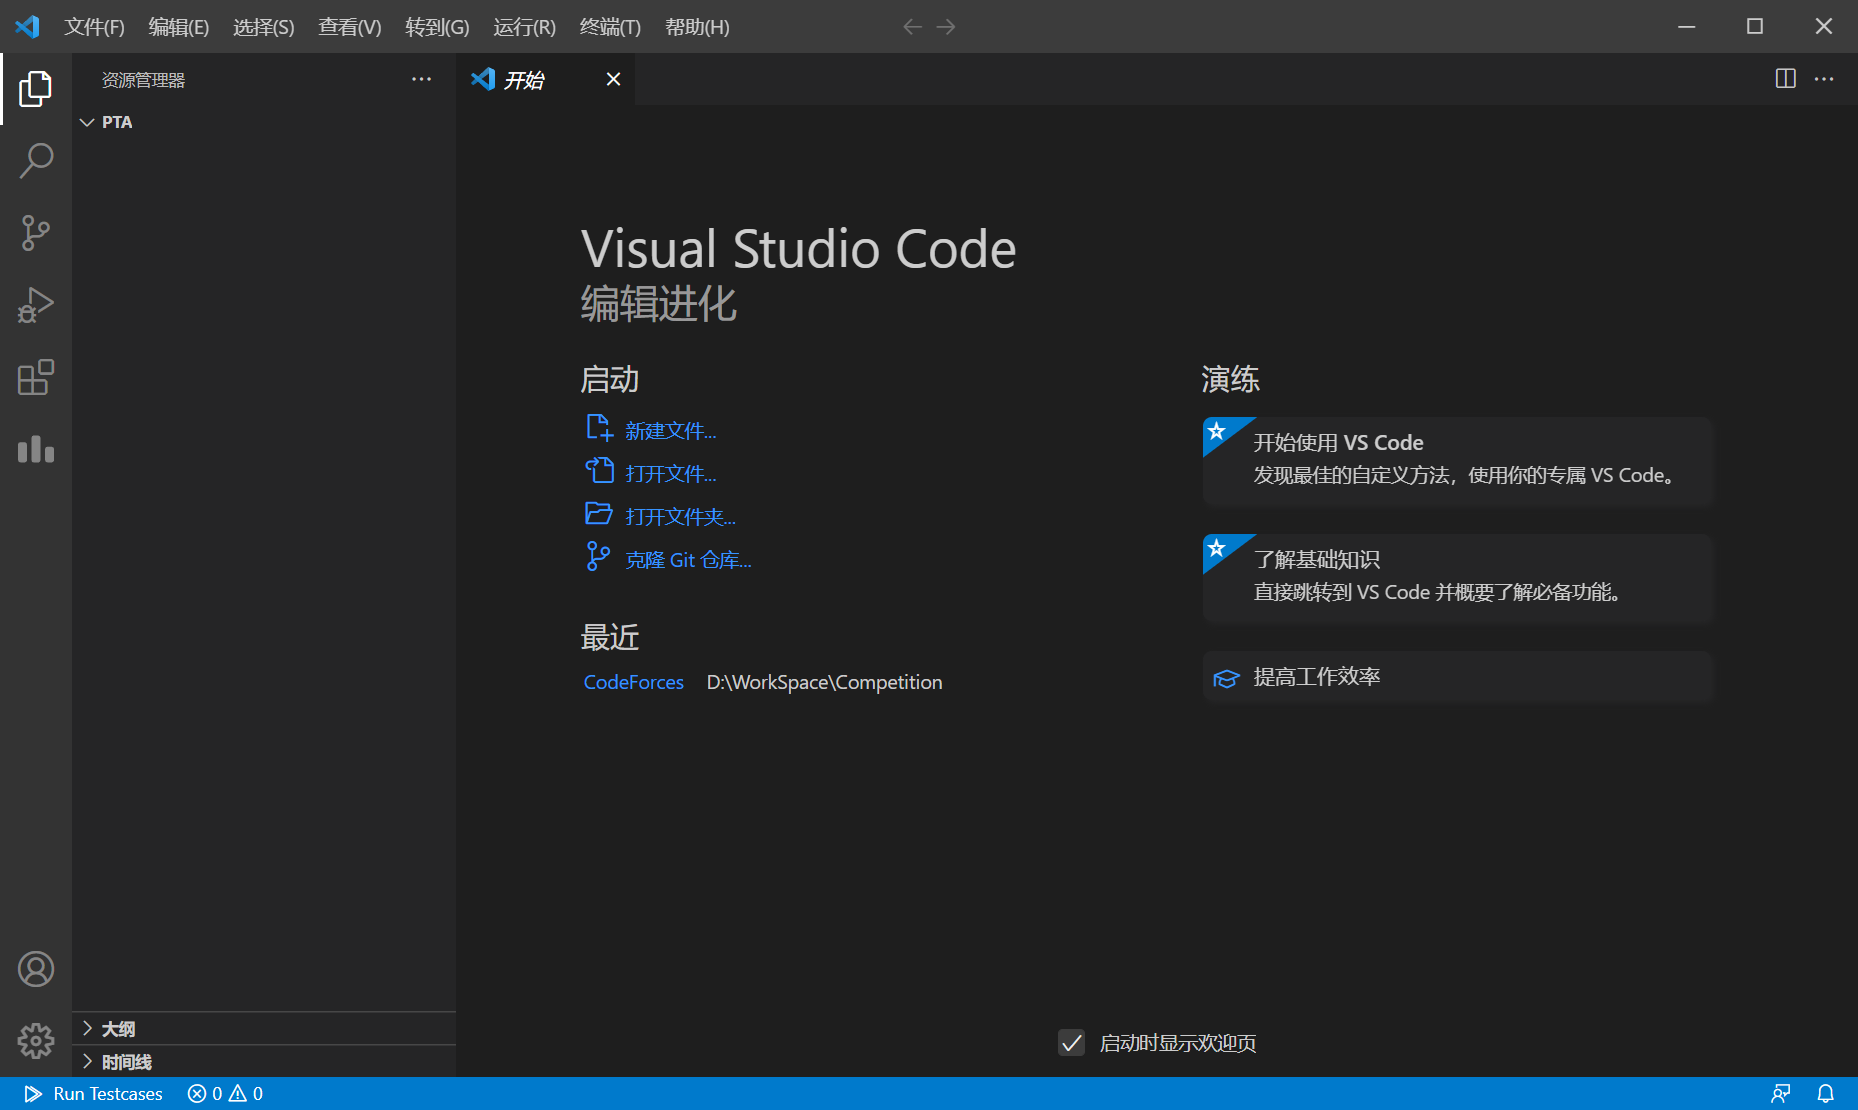Open editor more actions ellipsis
Viewport: 1858px width, 1110px height.
click(1824, 79)
